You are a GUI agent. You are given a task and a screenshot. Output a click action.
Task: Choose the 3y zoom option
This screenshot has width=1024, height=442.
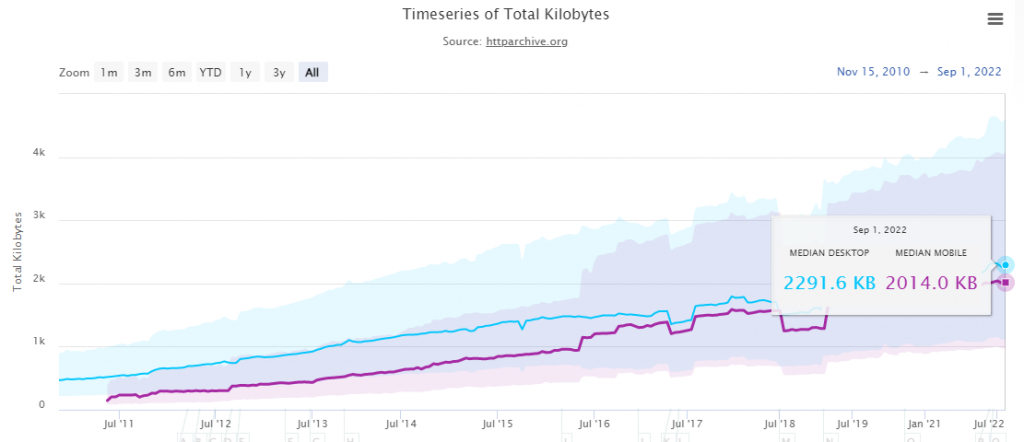(x=279, y=72)
